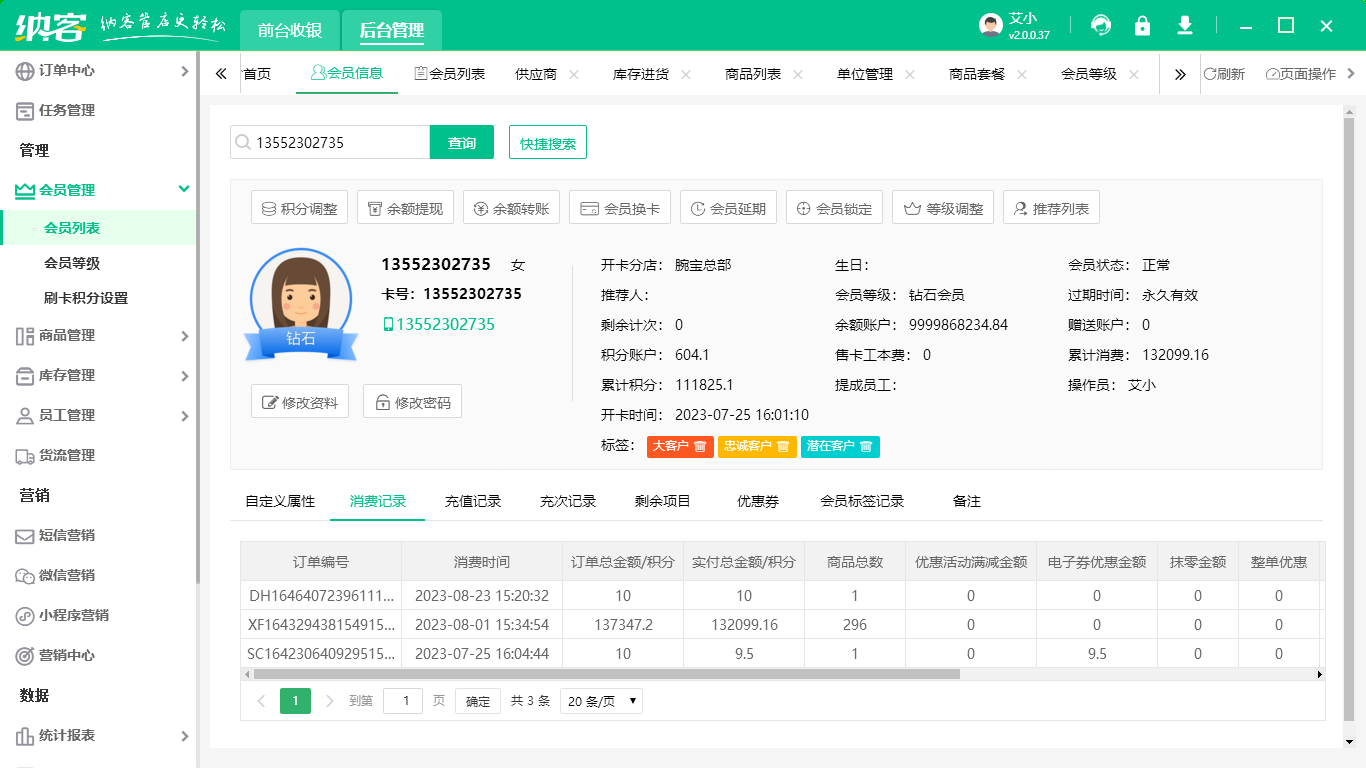This screenshot has width=1366, height=768.
Task: Activate the 会员锁定 member lock function
Action: [x=836, y=207]
